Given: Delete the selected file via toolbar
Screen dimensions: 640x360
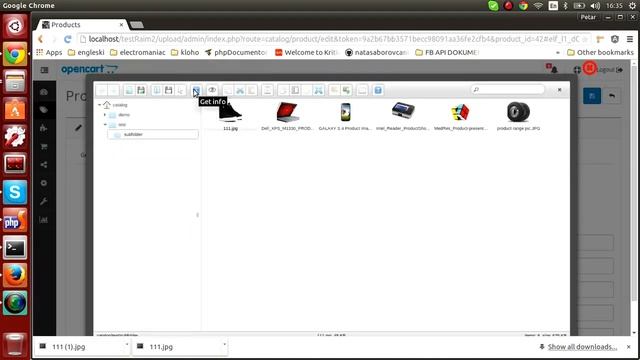Looking at the screenshot, I should click(x=268, y=90).
